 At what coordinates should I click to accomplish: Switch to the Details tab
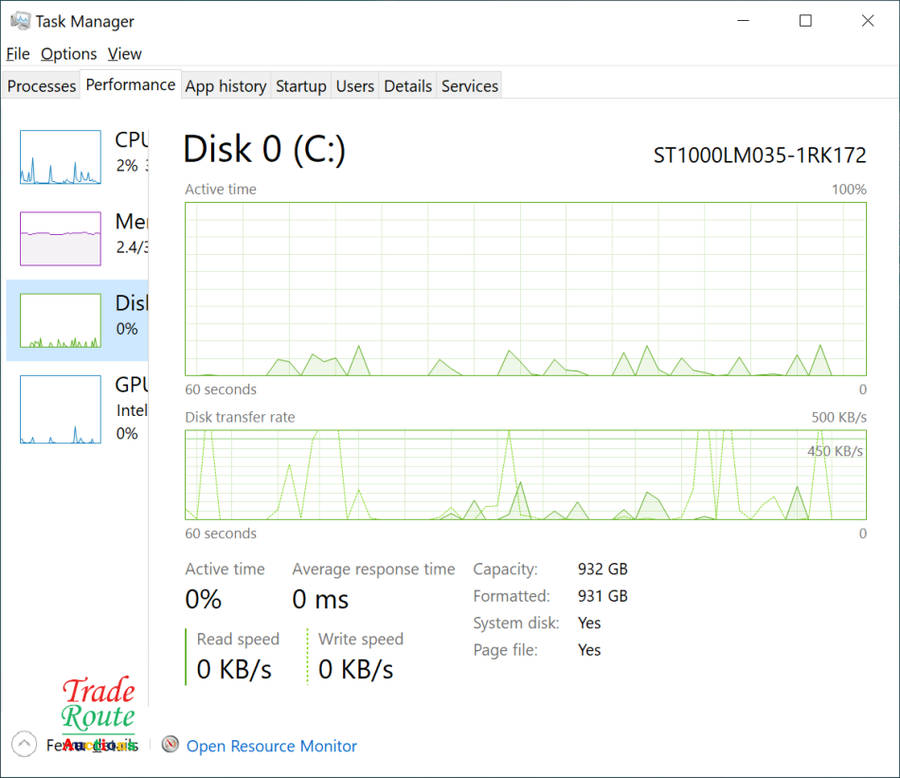pos(408,86)
